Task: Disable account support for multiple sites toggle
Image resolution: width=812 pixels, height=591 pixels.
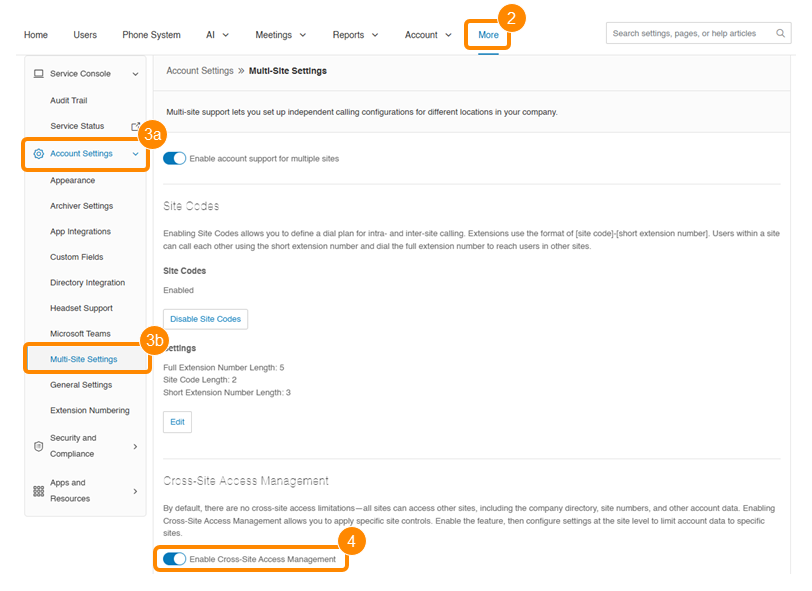Action: (x=175, y=158)
